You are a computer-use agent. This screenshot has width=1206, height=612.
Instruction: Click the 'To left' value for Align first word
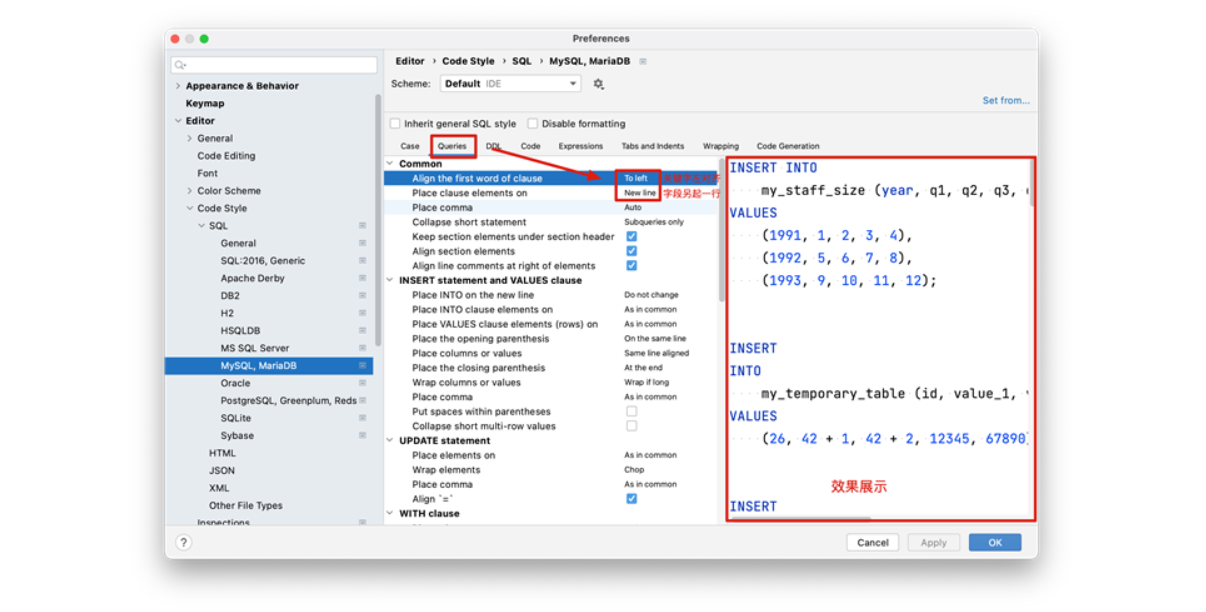tap(636, 179)
